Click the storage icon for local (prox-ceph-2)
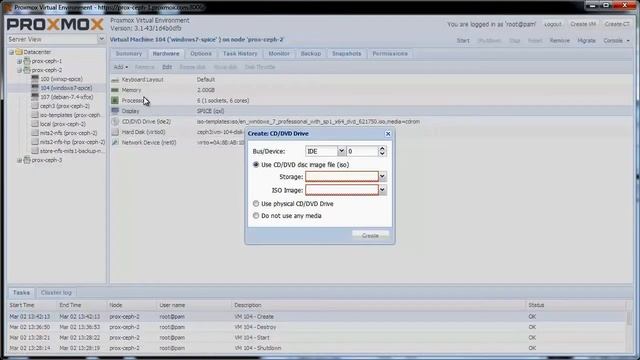Image resolution: width=640 pixels, height=360 pixels. [35, 124]
